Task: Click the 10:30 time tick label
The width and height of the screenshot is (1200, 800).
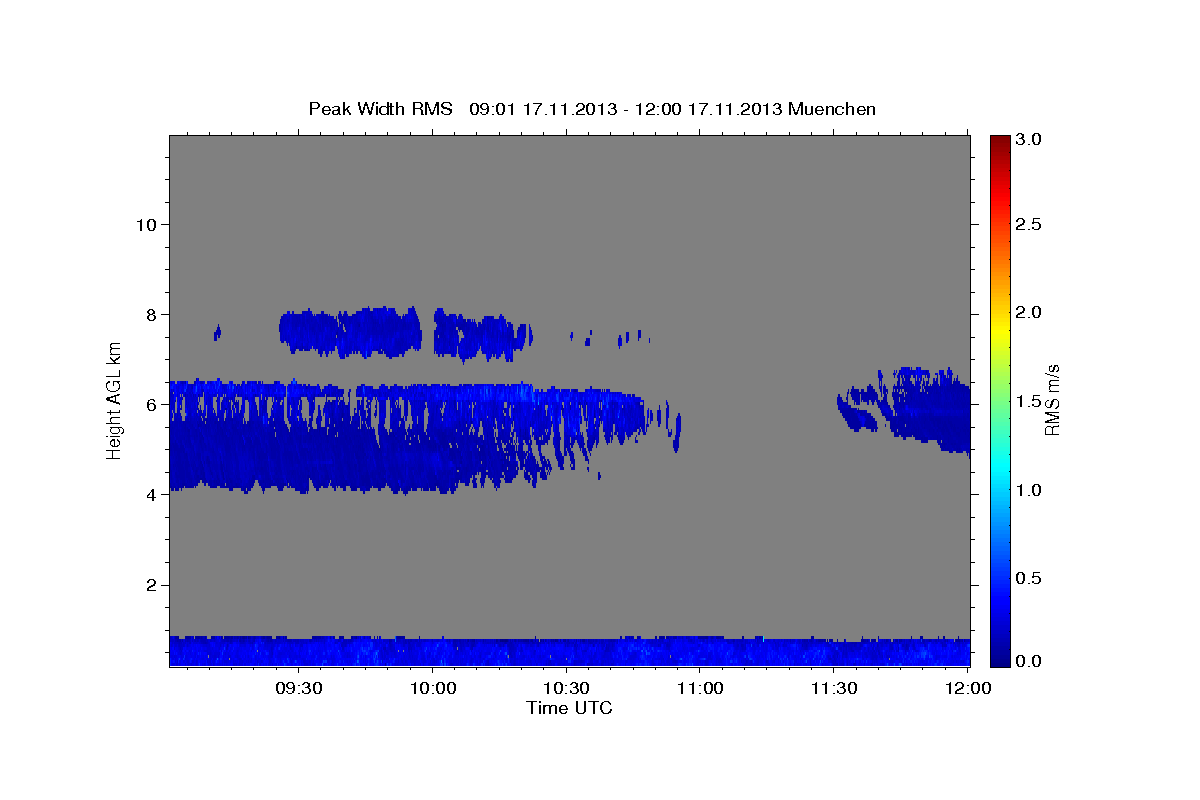Action: (566, 688)
